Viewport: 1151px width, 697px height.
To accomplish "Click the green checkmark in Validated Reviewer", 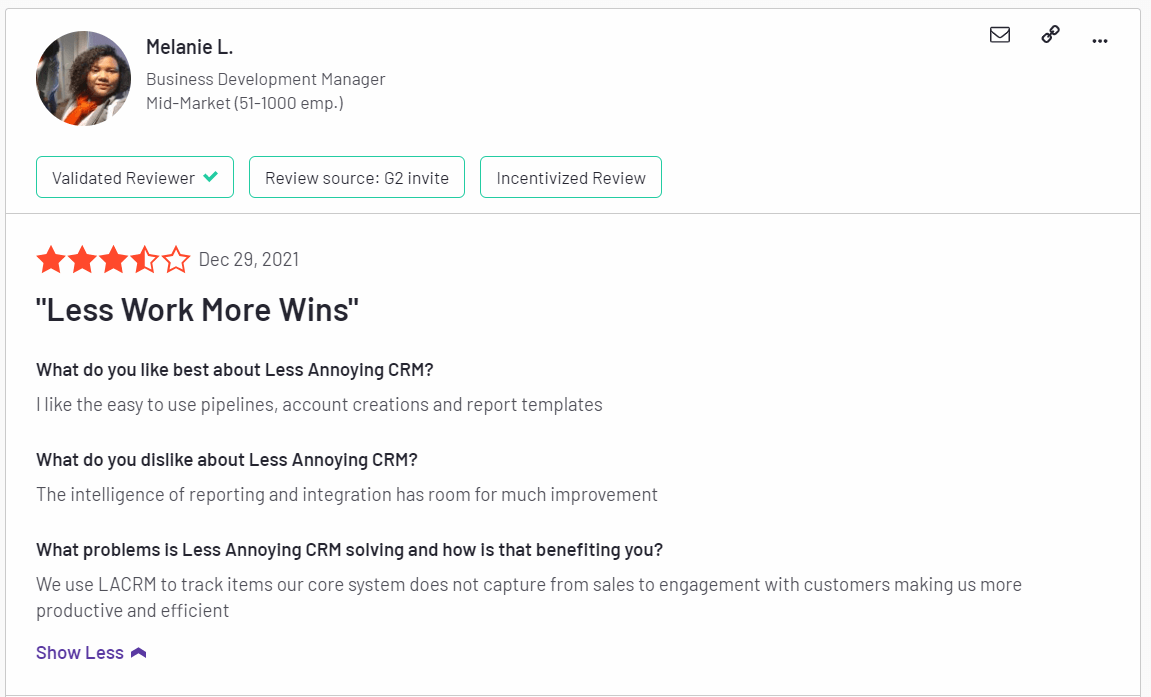I will point(211,176).
